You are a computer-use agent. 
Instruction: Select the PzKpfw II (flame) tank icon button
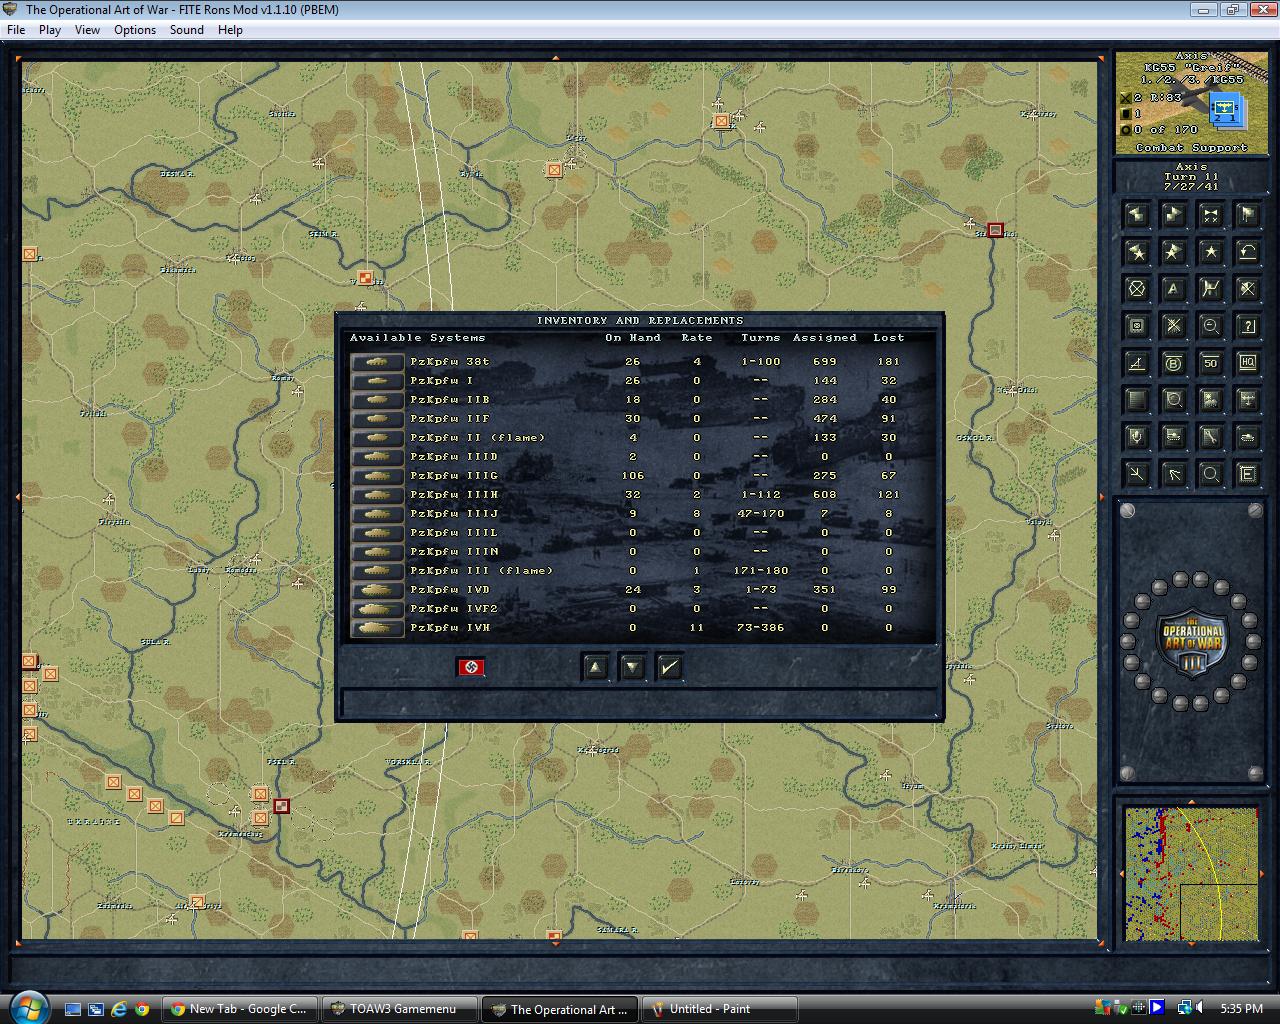377,438
